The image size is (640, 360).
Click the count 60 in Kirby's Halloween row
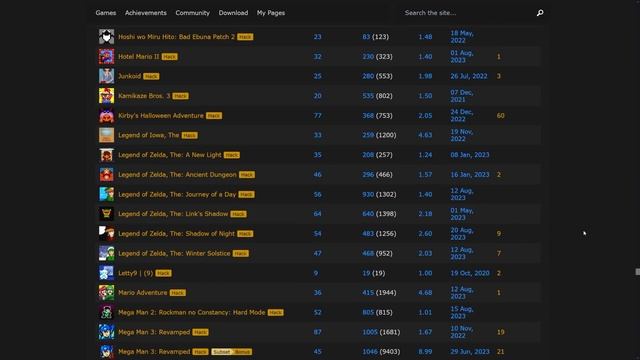tap(500, 116)
